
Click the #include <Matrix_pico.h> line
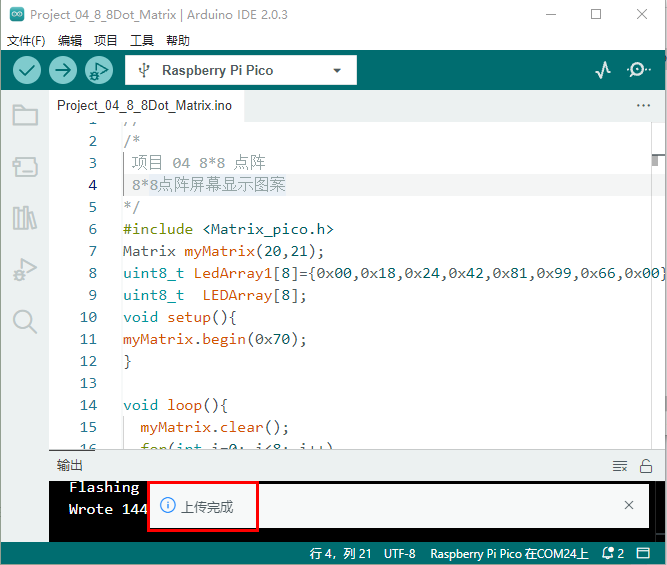228,229
